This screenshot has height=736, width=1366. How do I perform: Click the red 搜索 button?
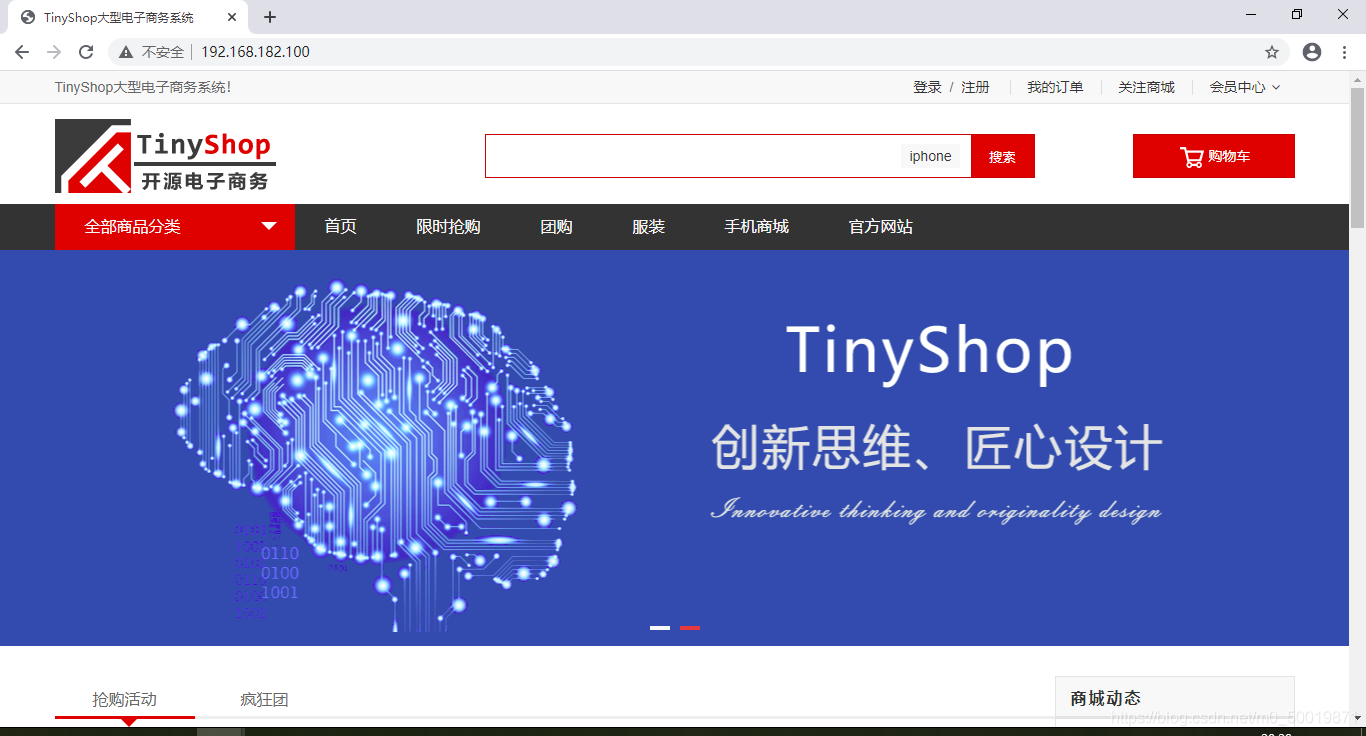(1003, 156)
